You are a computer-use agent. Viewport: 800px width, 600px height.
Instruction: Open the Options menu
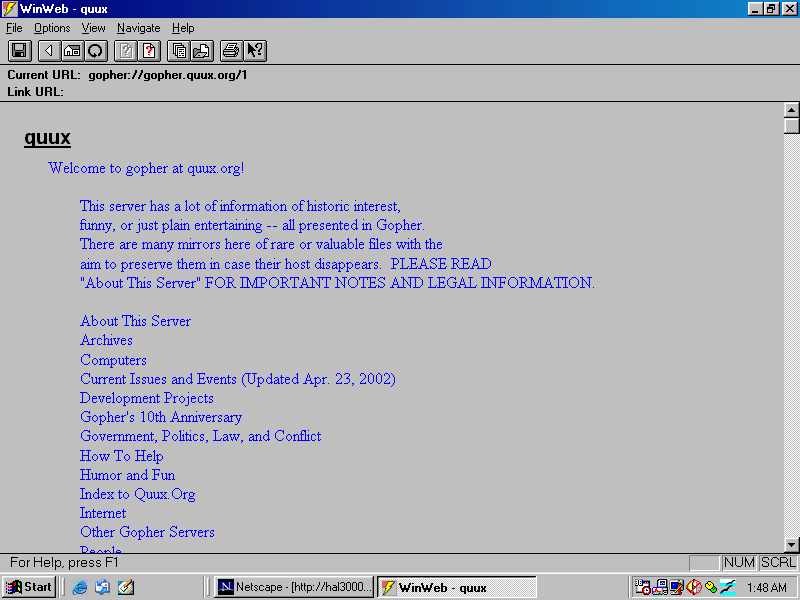click(52, 28)
